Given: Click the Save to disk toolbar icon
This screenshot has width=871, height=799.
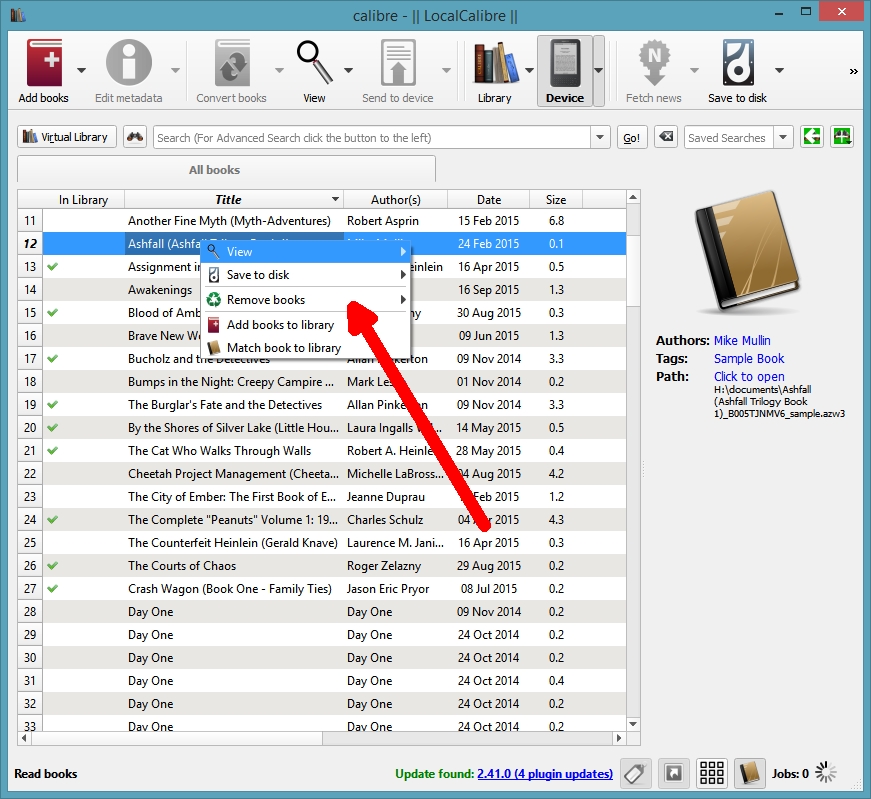Looking at the screenshot, I should (x=738, y=63).
